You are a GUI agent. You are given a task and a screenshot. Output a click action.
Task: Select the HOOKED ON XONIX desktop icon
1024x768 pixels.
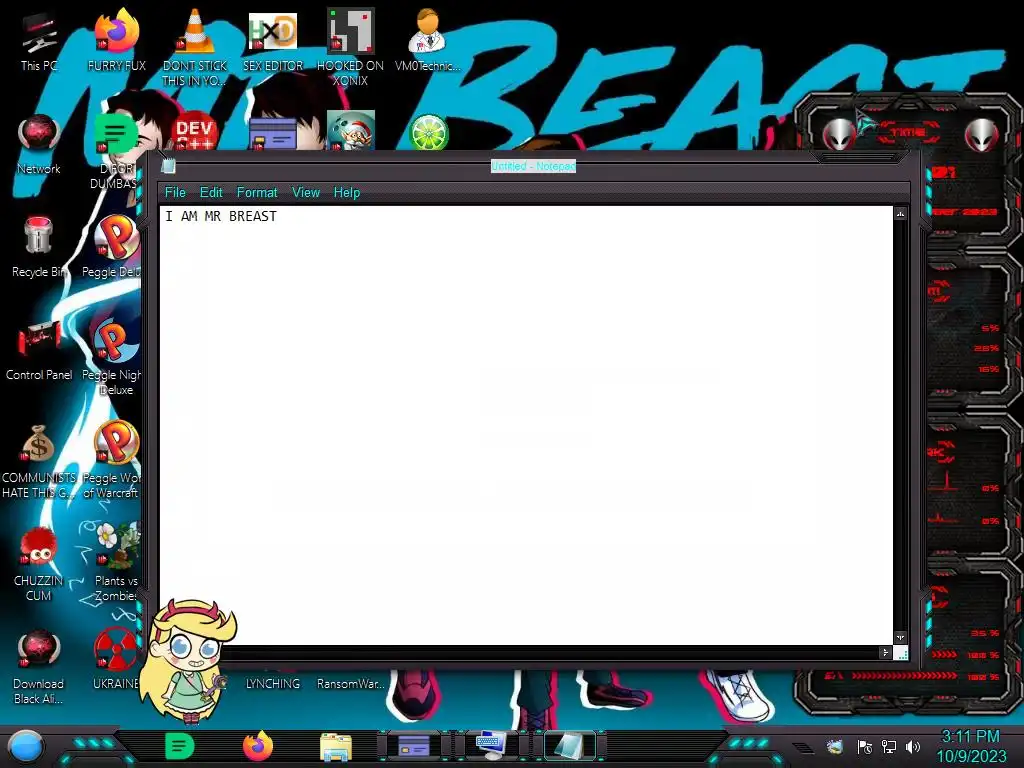click(x=350, y=46)
